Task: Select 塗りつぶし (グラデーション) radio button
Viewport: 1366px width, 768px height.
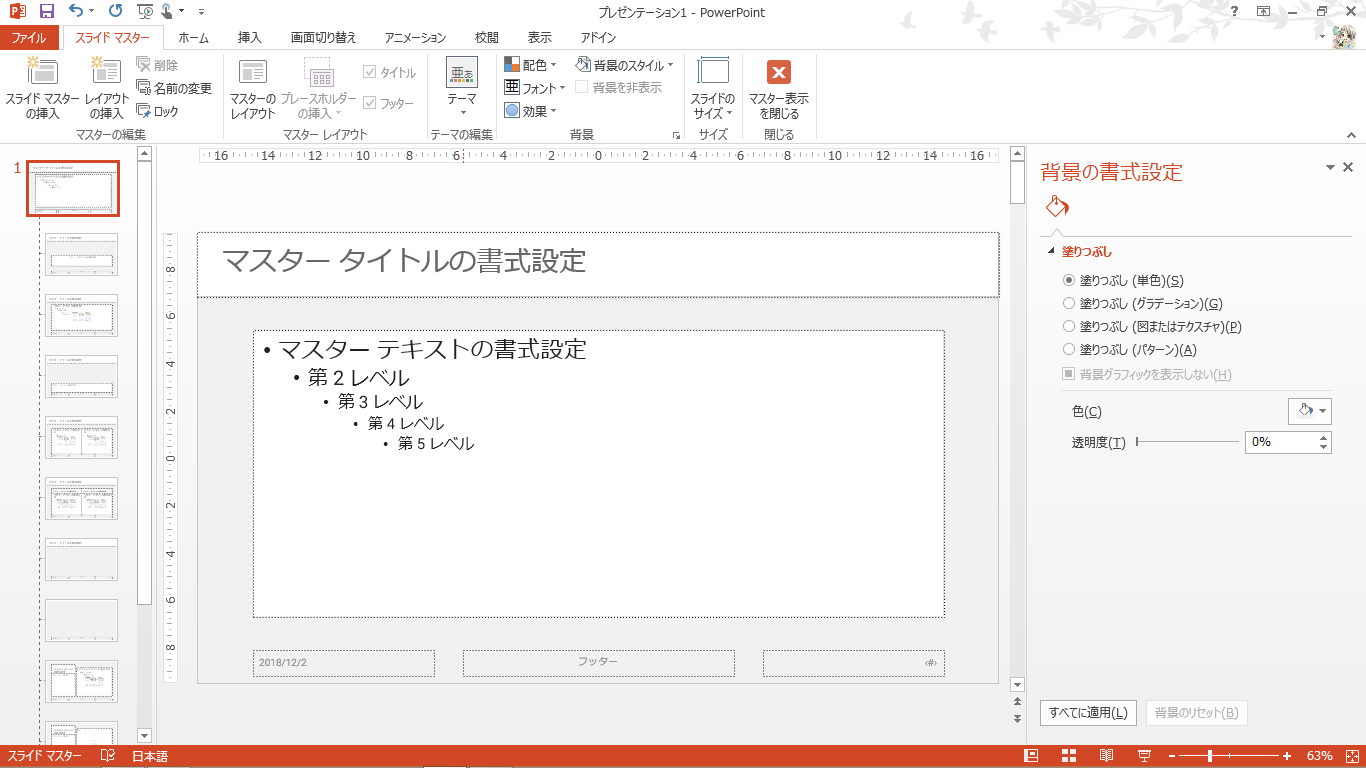Action: [x=1069, y=304]
